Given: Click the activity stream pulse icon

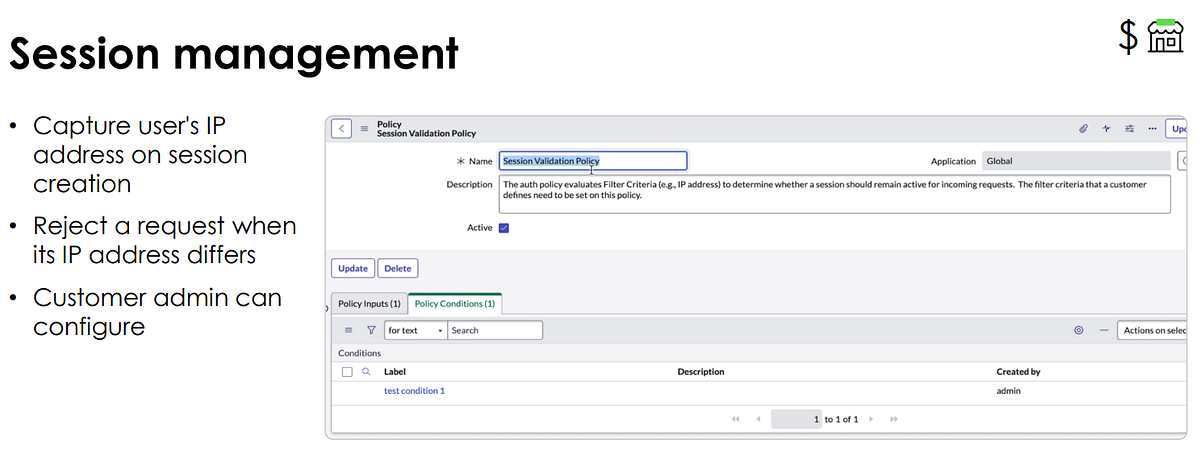Looking at the screenshot, I should click(x=1106, y=128).
